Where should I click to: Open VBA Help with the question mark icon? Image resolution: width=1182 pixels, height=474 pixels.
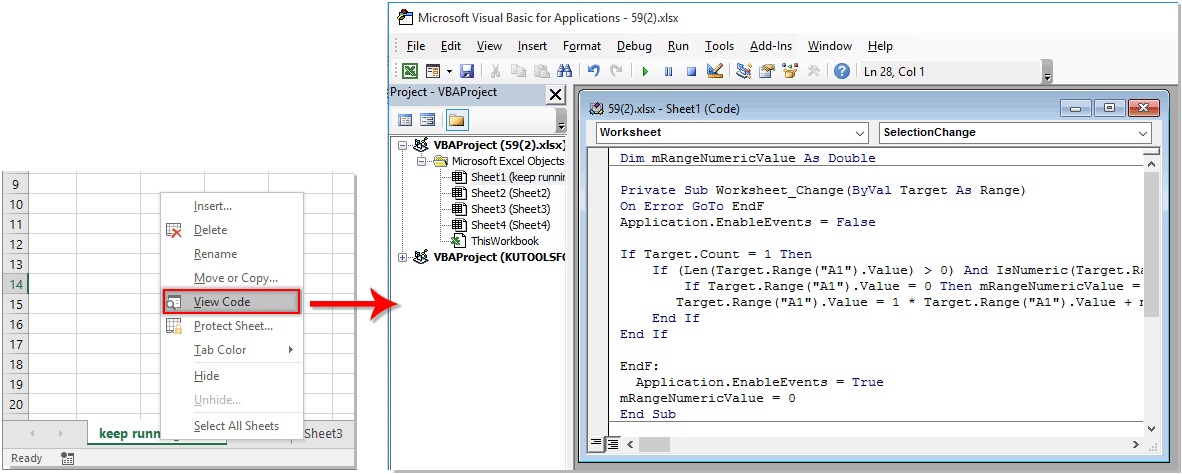842,71
